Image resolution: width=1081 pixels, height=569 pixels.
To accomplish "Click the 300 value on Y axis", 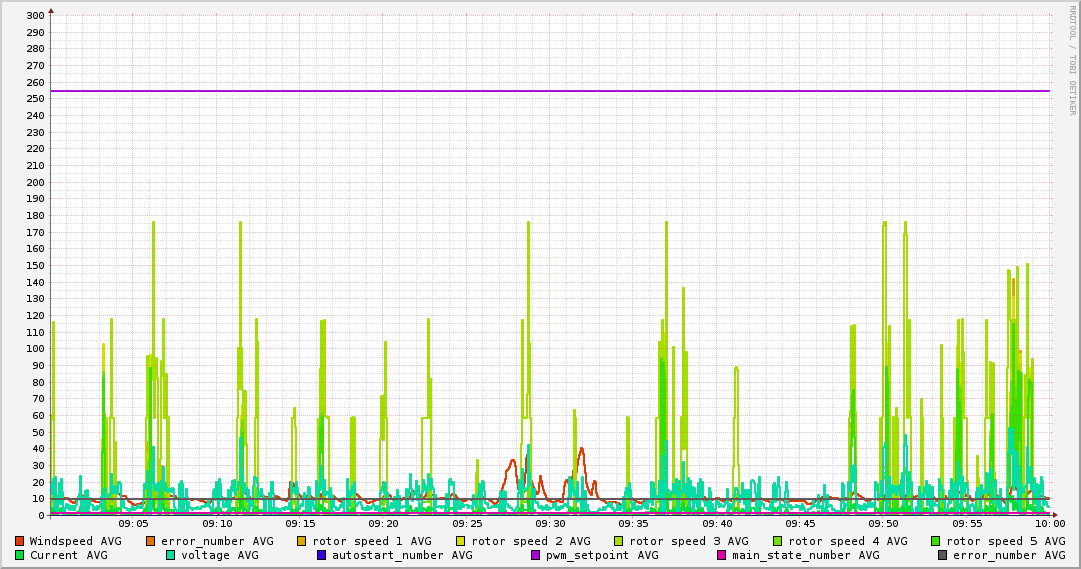I will pos(35,16).
